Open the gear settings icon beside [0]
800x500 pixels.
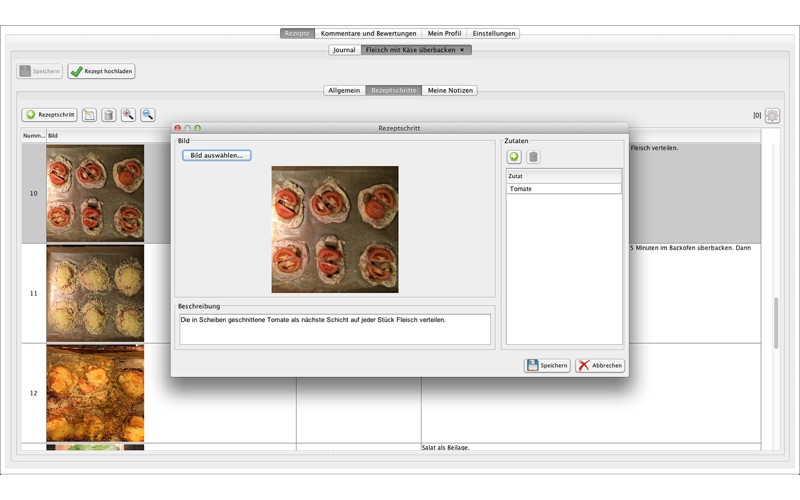[772, 115]
